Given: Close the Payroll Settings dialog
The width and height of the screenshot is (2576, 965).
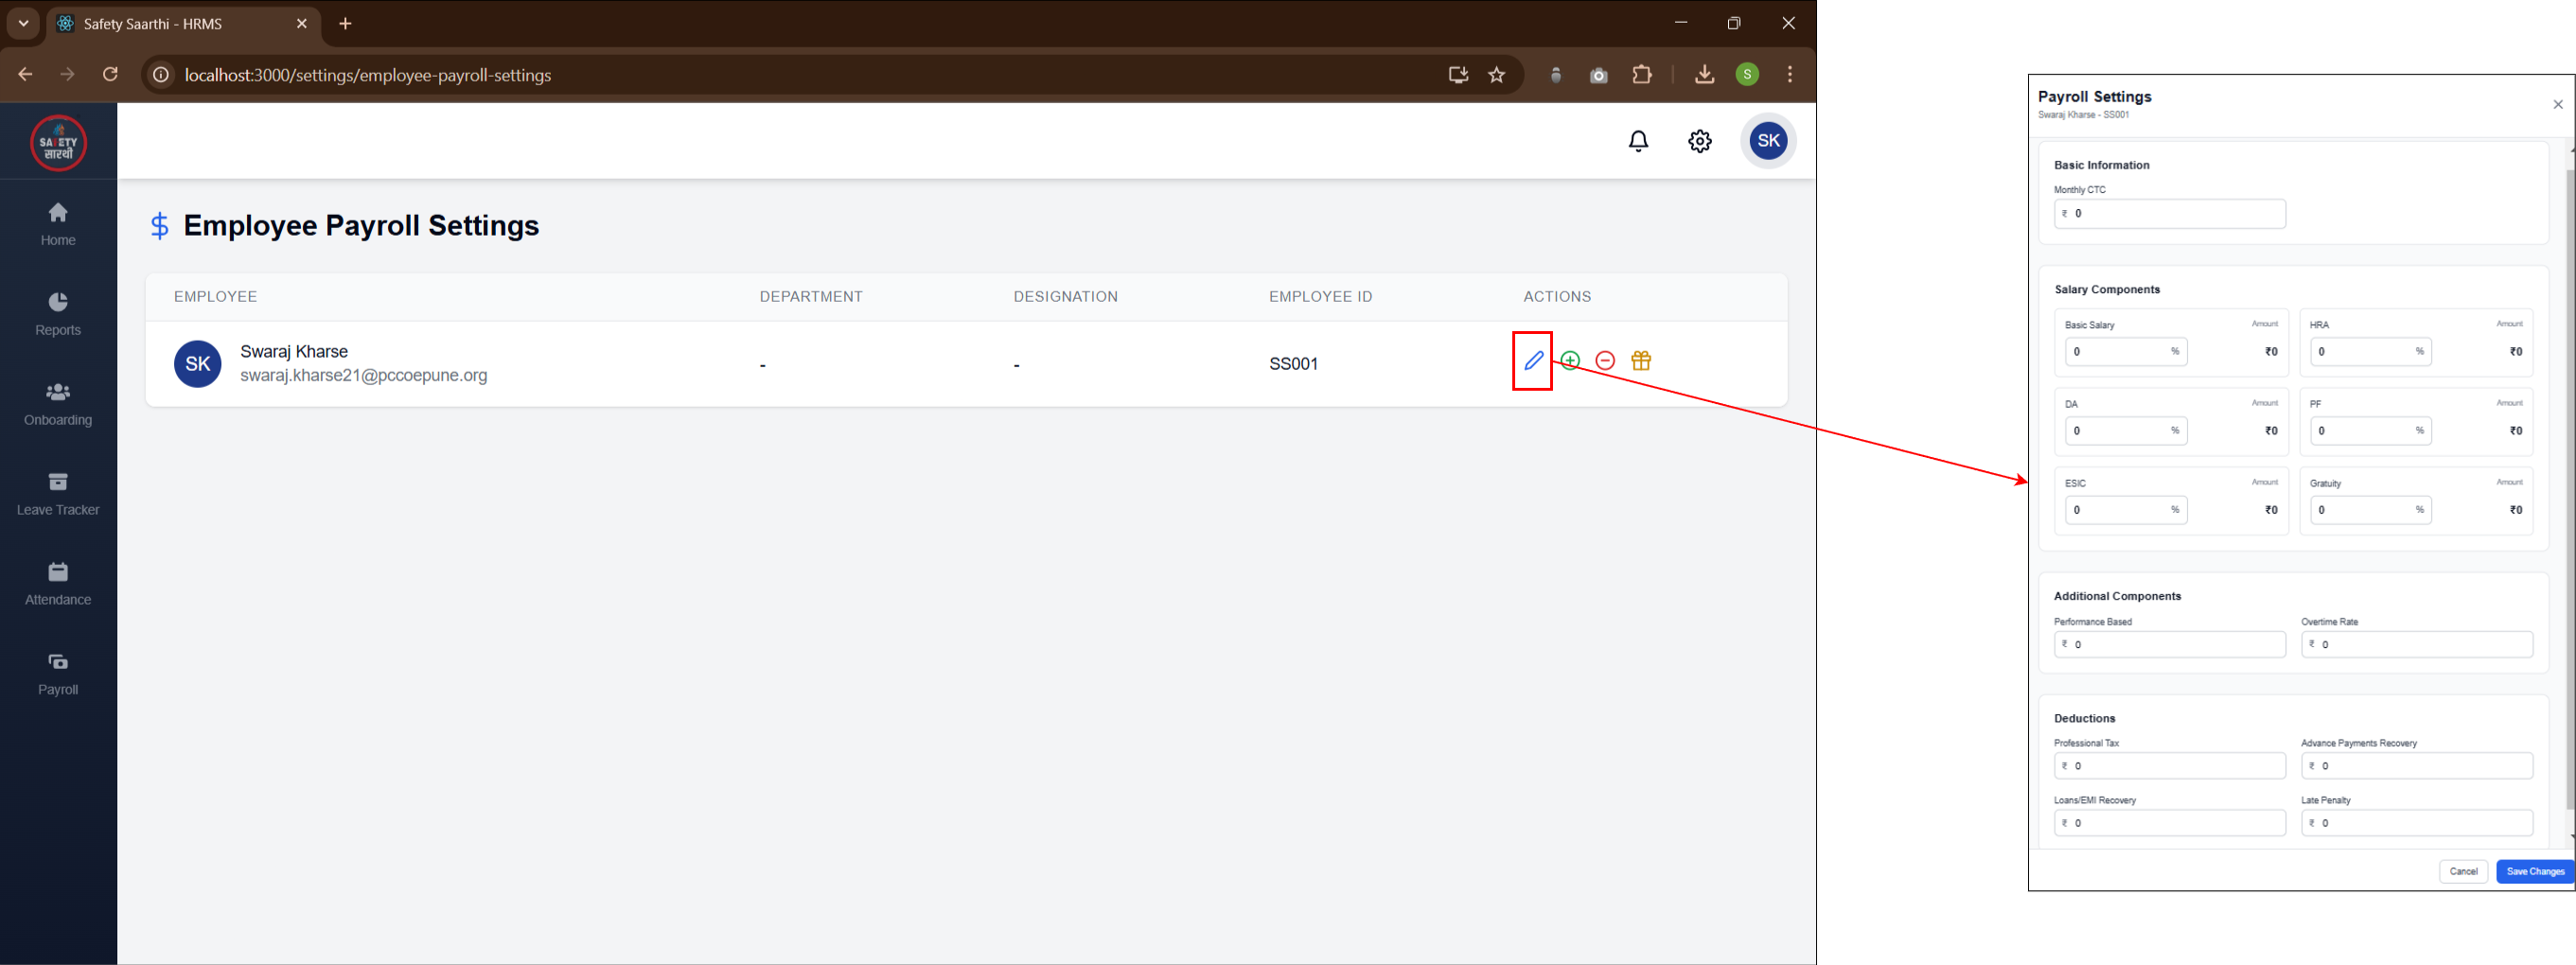Looking at the screenshot, I should coord(2557,105).
